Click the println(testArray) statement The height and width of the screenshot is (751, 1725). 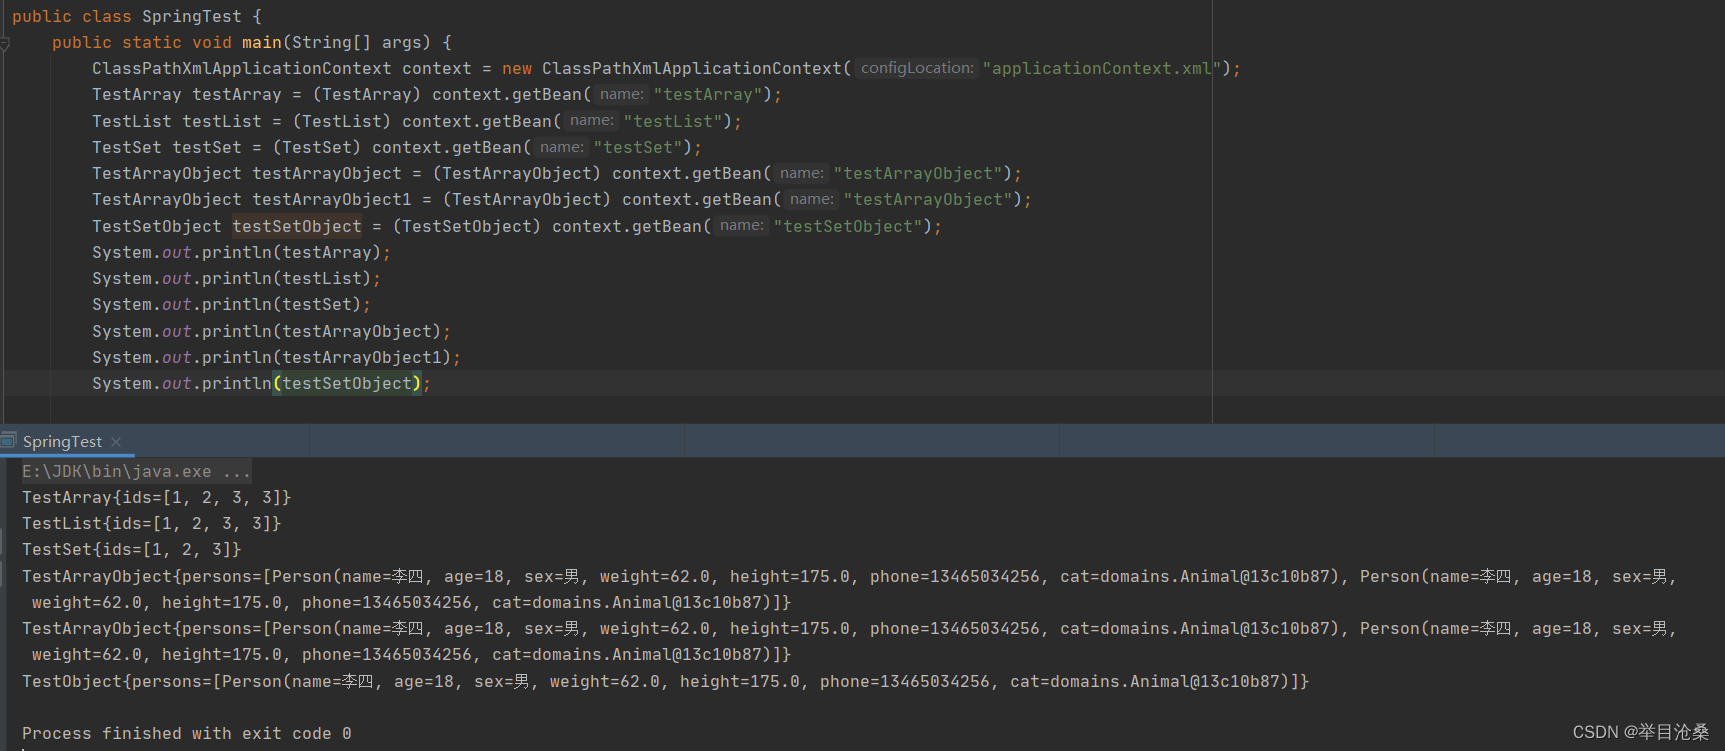coord(241,253)
